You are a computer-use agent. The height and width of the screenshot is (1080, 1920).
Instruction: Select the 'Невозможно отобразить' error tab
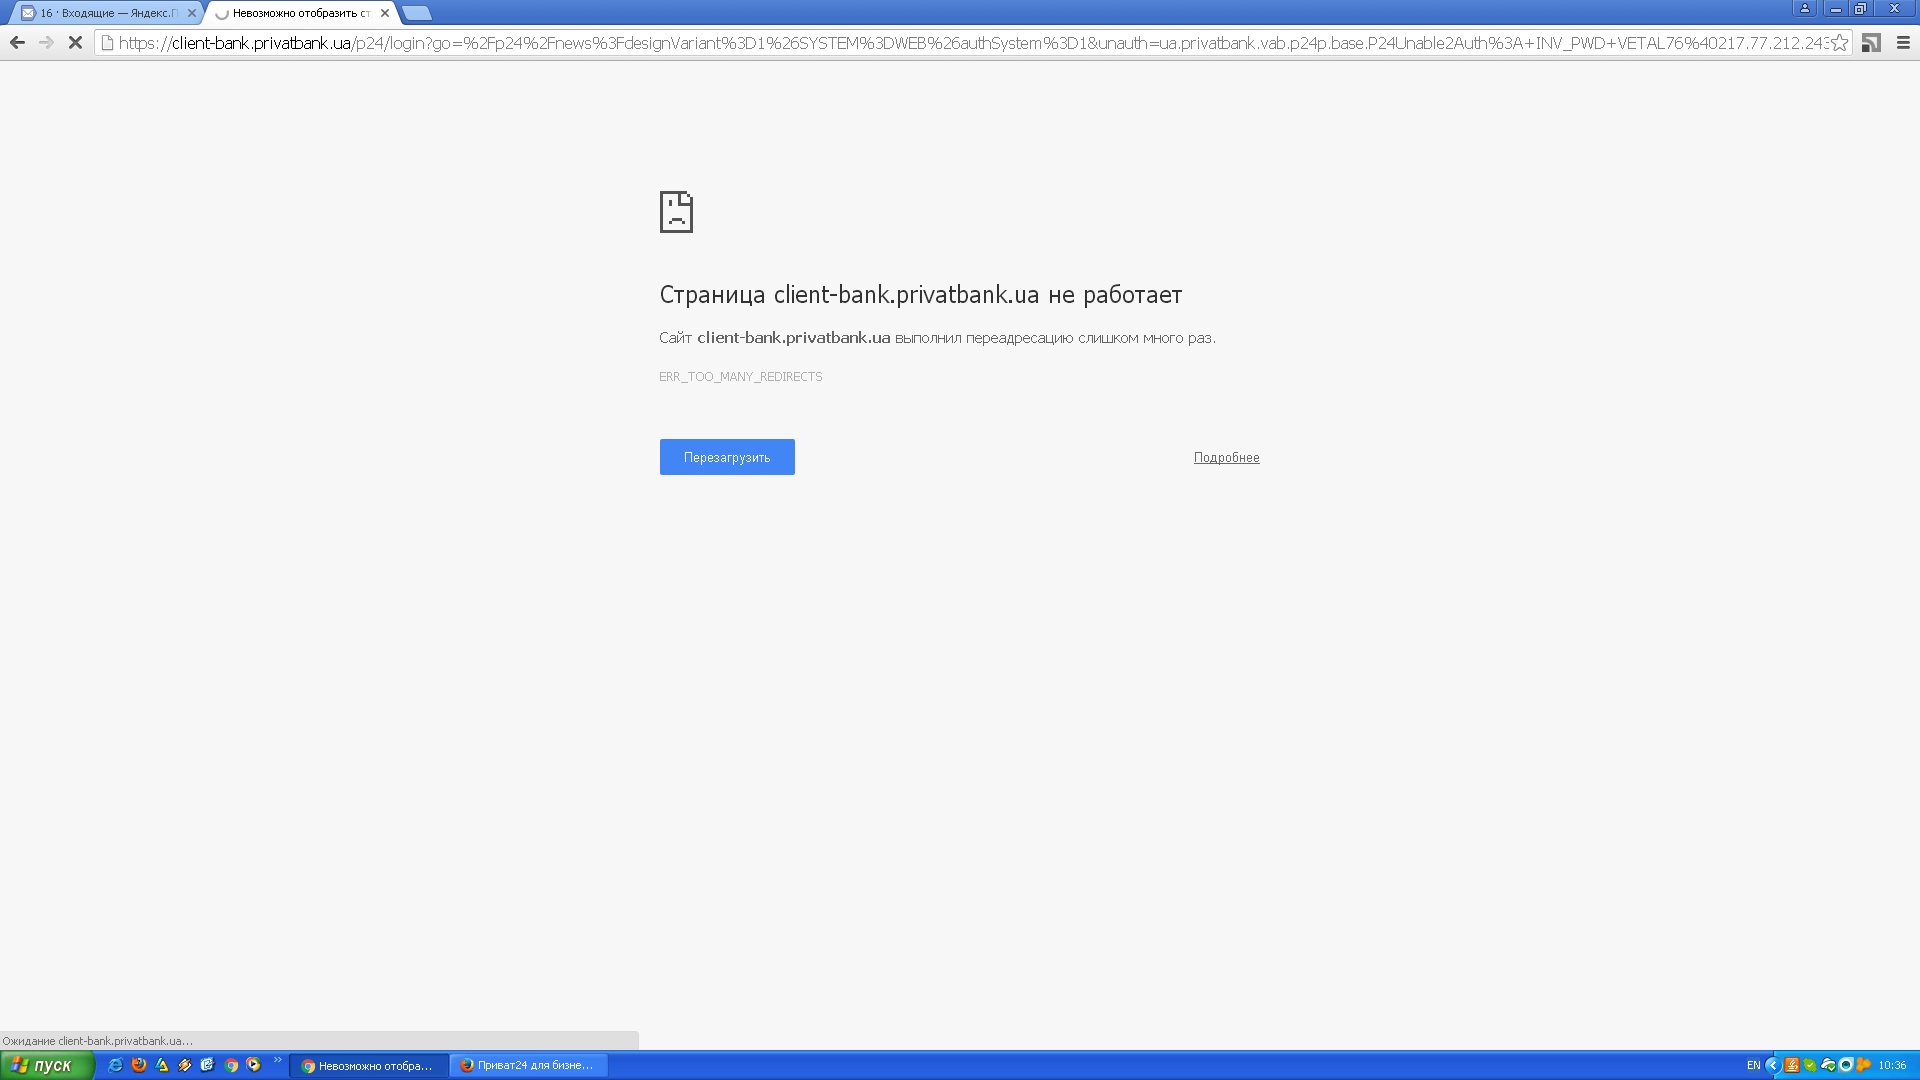click(300, 13)
